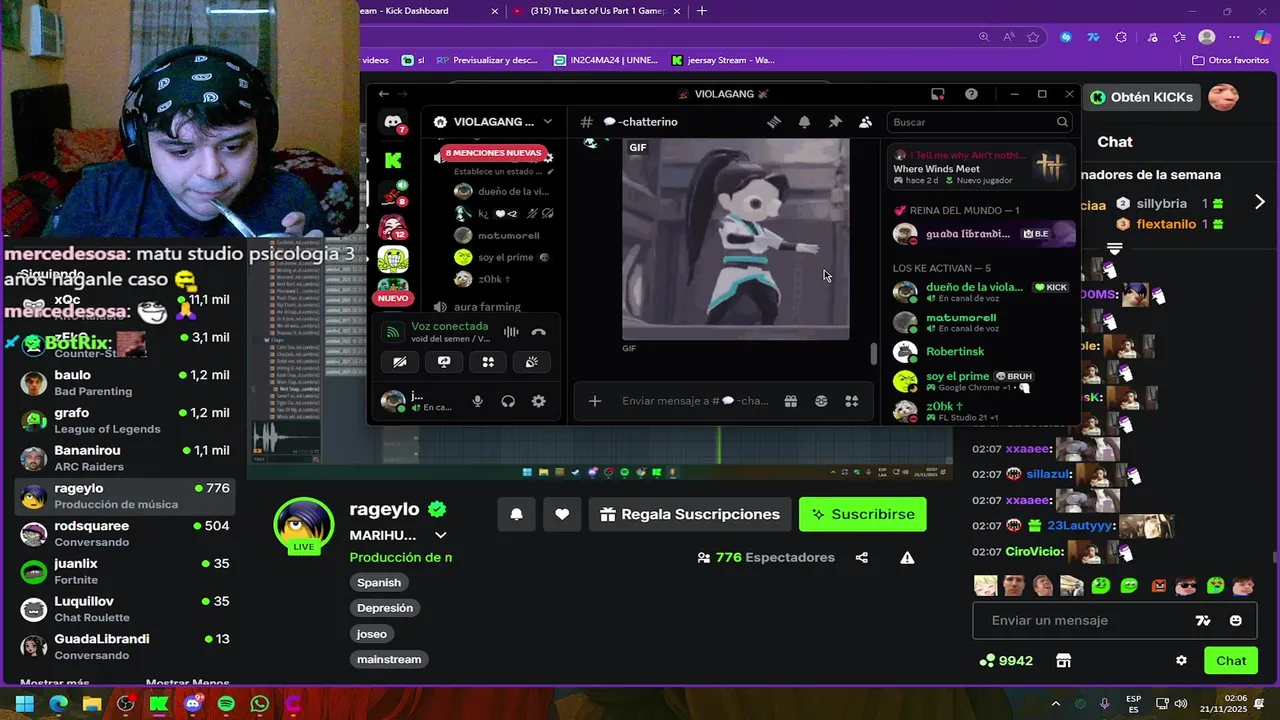Open the IN2C4MA24 | UNNE bookmark
The height and width of the screenshot is (720, 1280).
tap(606, 60)
